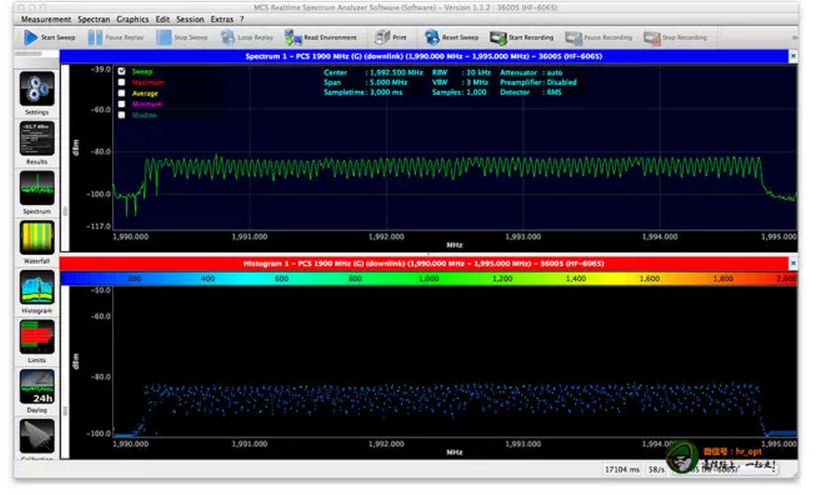
Task: Enable the Maximum trace checkbox
Action: pyautogui.click(x=122, y=82)
